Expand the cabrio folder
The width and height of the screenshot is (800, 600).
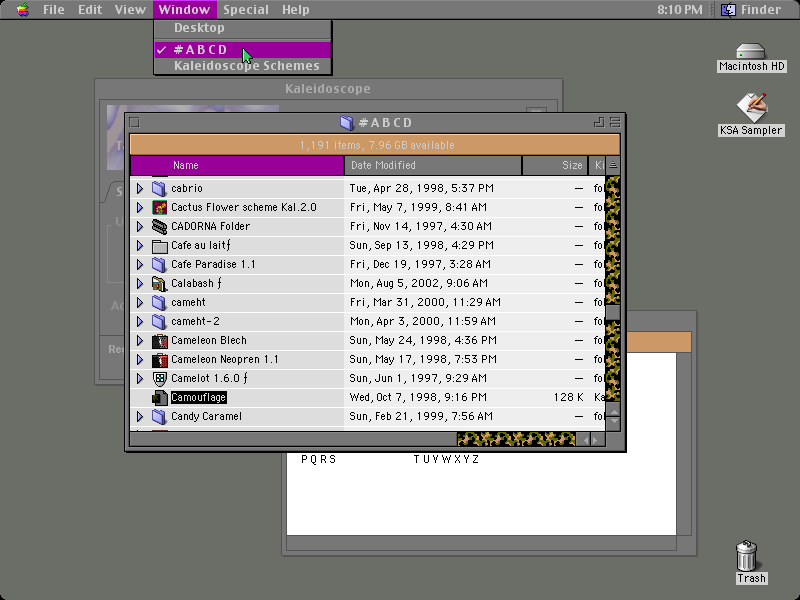click(140, 188)
